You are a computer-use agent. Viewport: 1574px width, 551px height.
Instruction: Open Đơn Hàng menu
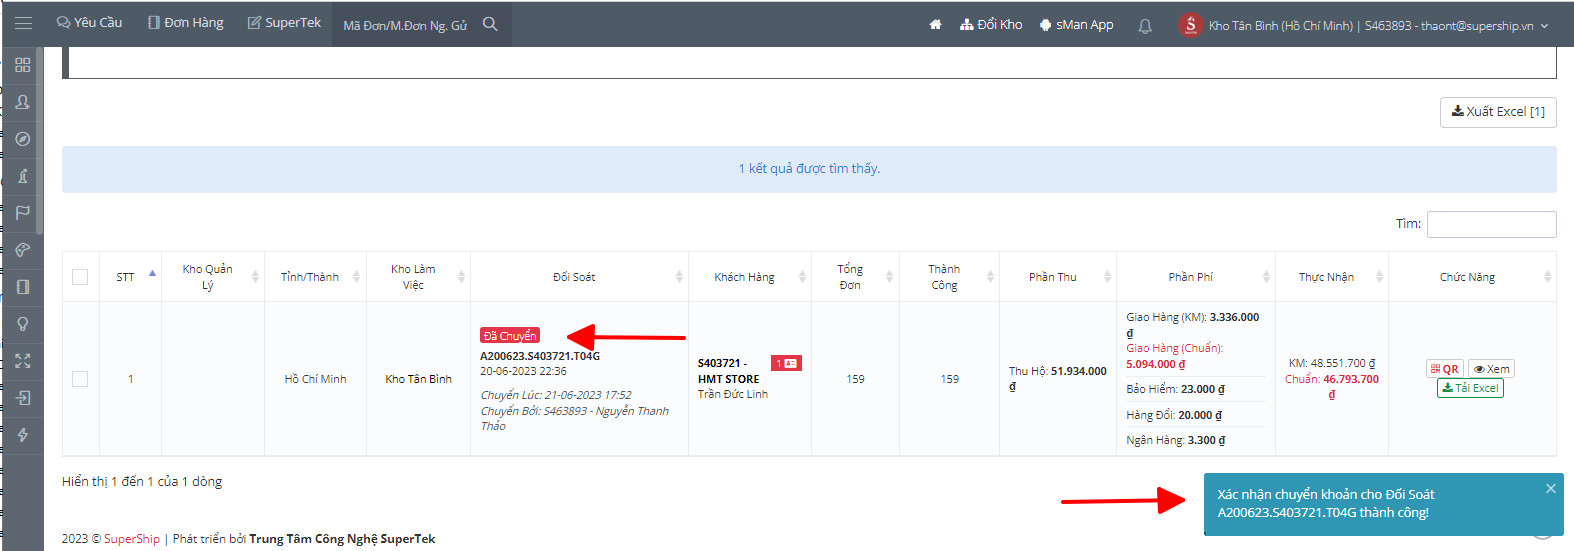pyautogui.click(x=186, y=22)
